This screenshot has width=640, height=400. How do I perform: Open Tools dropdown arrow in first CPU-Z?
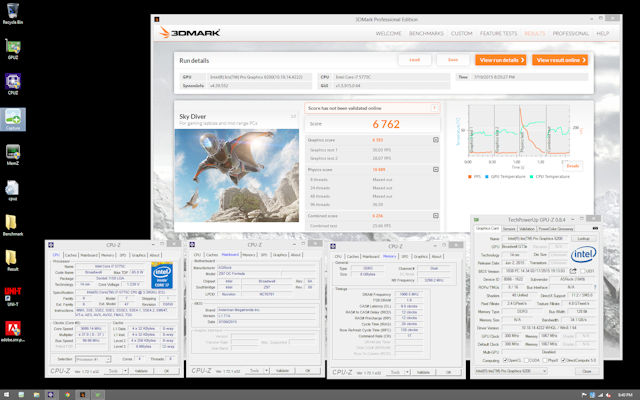[x=126, y=371]
